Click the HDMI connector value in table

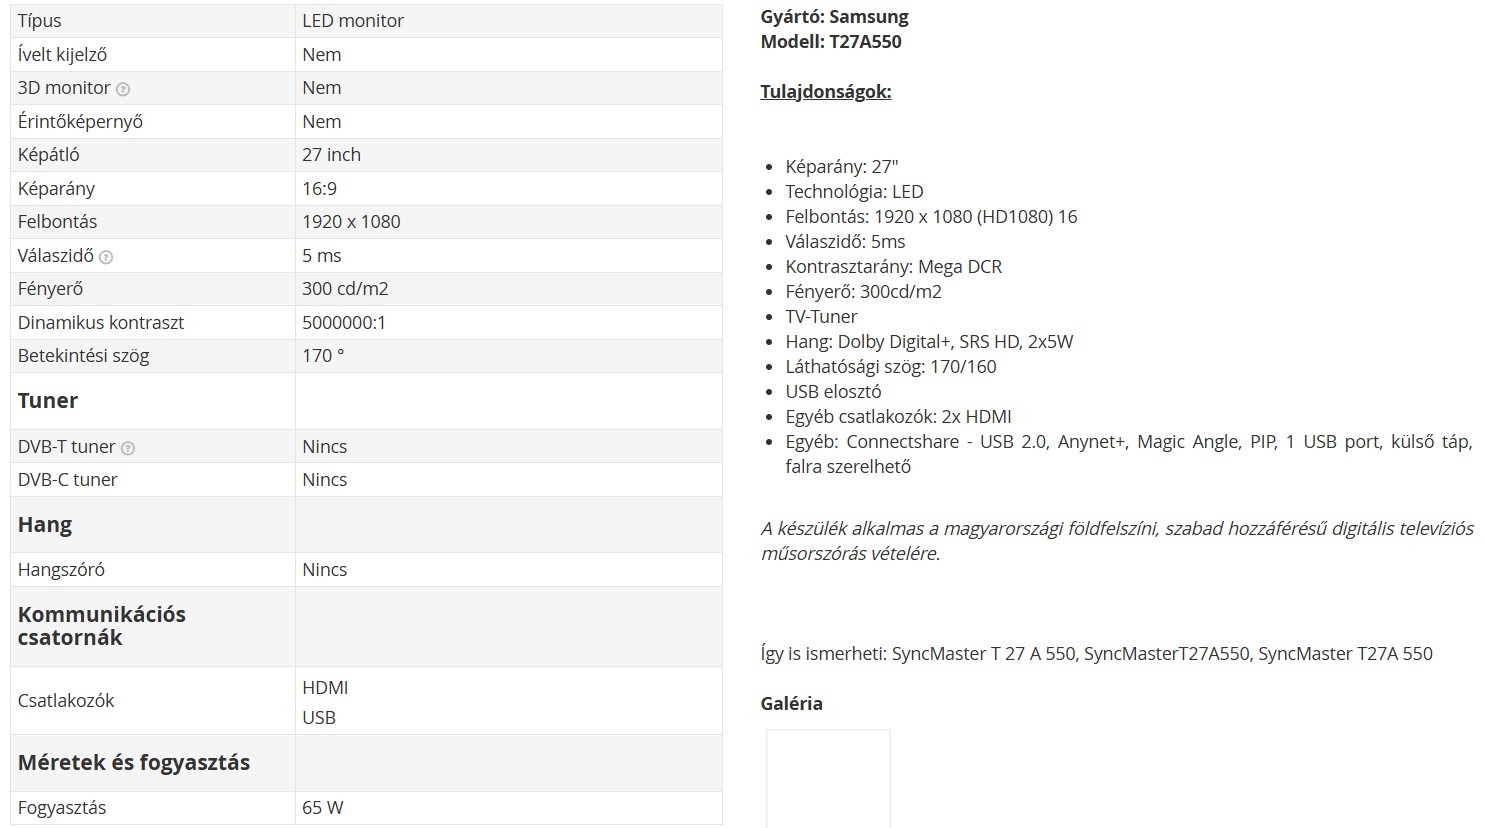click(x=325, y=688)
